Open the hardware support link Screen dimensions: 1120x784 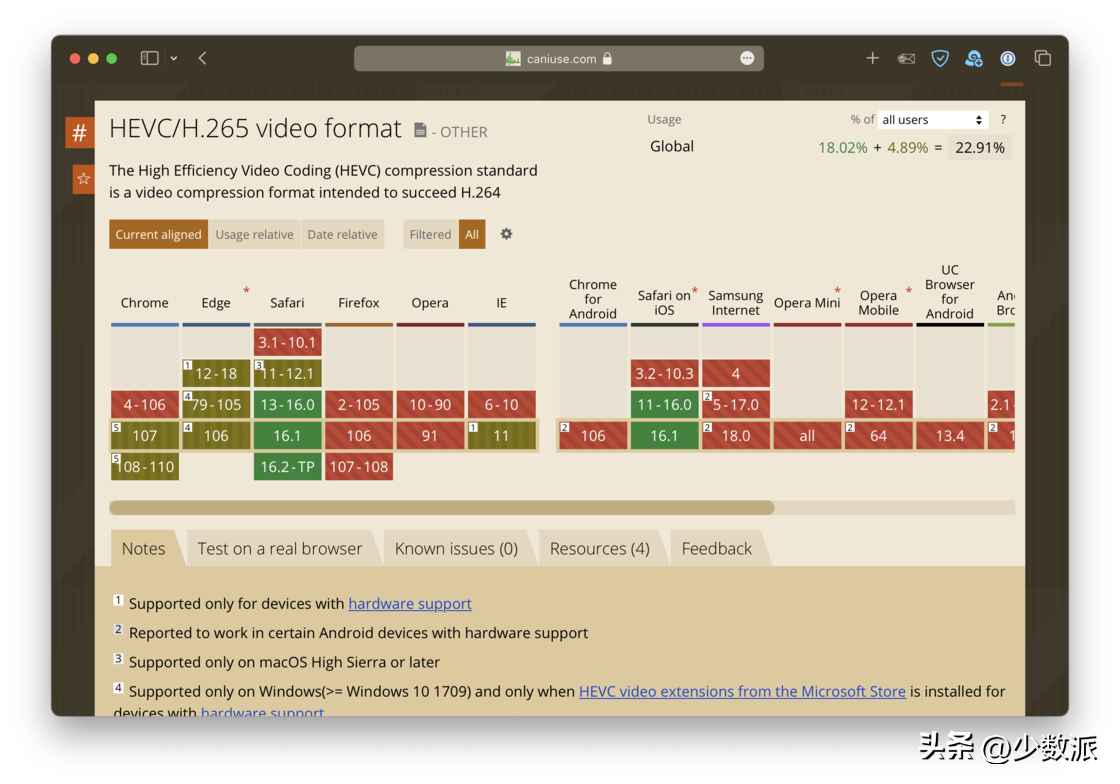tap(410, 604)
